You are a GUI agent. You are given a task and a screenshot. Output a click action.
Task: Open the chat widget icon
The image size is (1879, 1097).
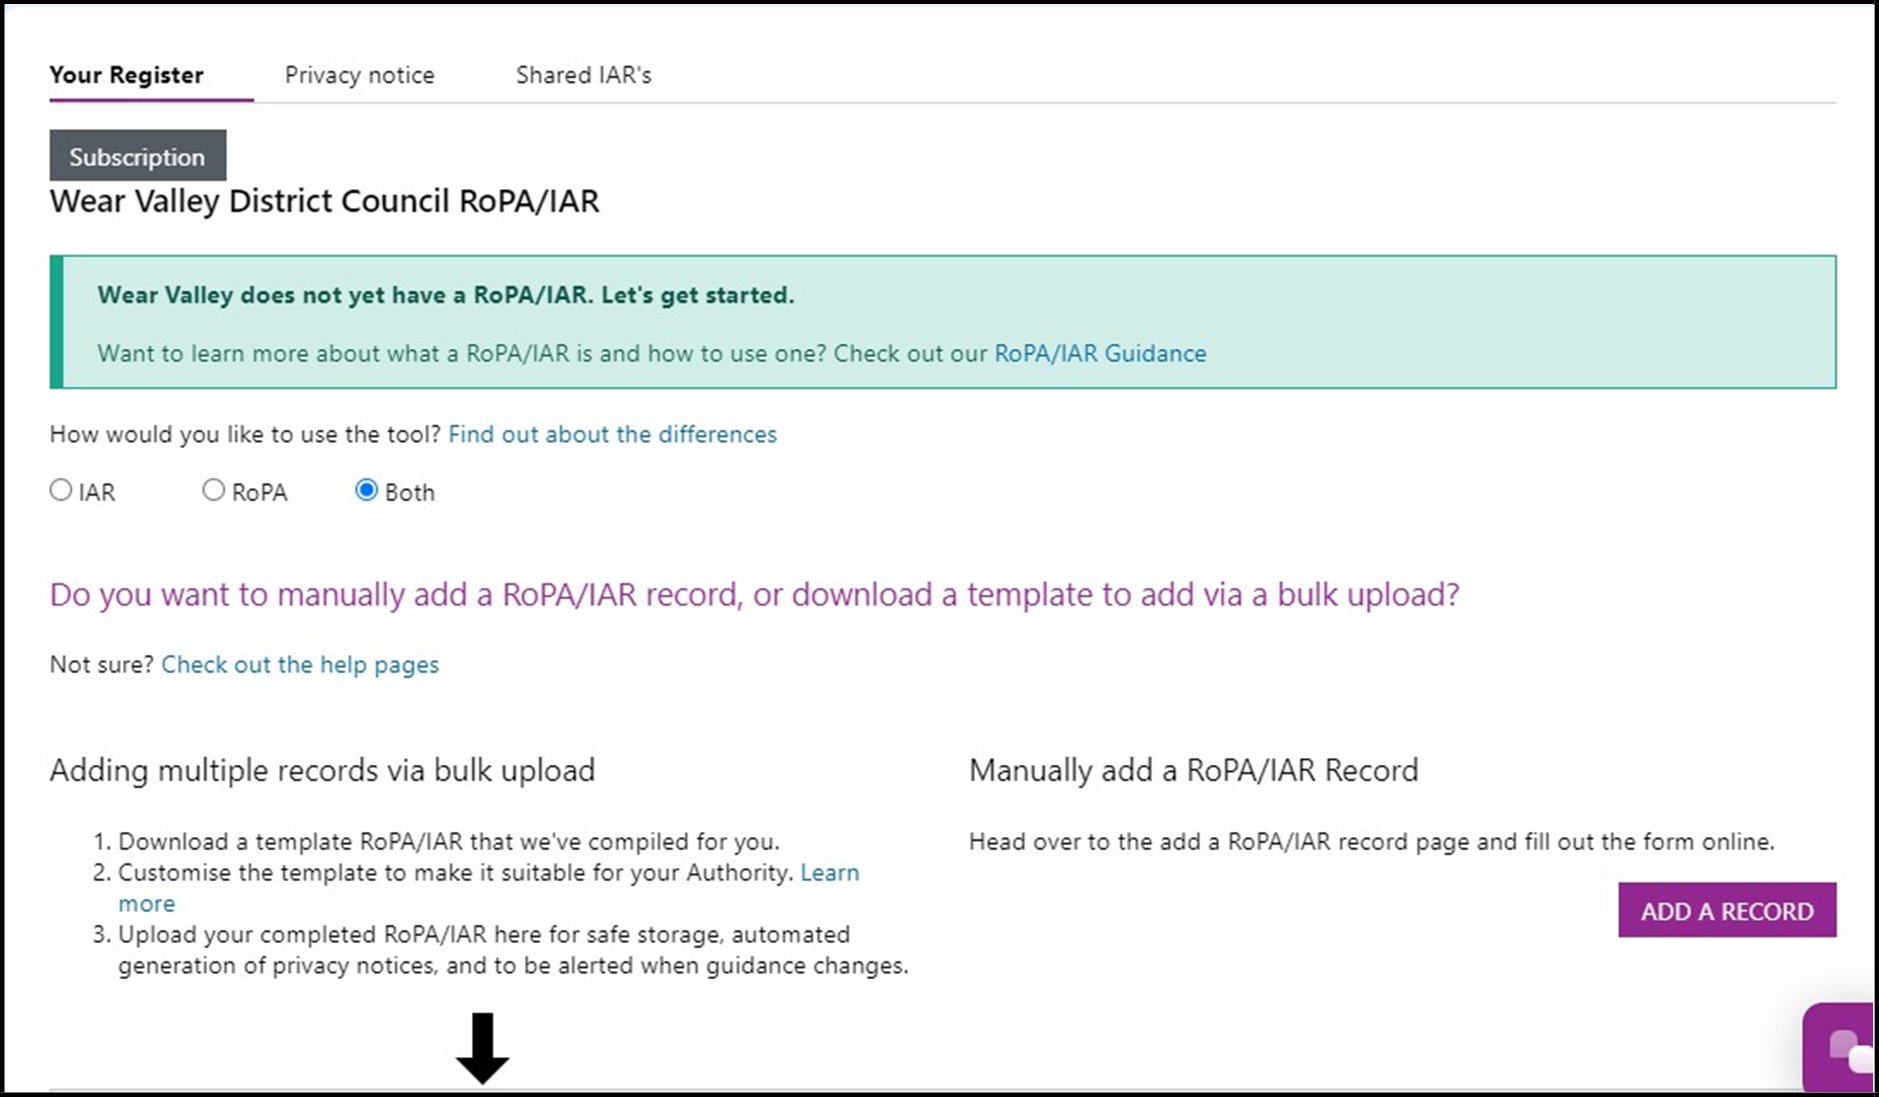click(1840, 1048)
